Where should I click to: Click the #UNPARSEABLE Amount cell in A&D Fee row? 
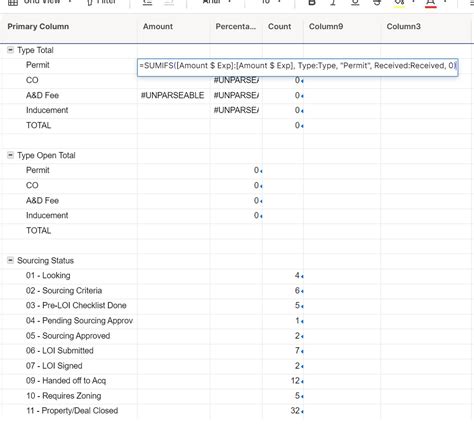(x=173, y=95)
